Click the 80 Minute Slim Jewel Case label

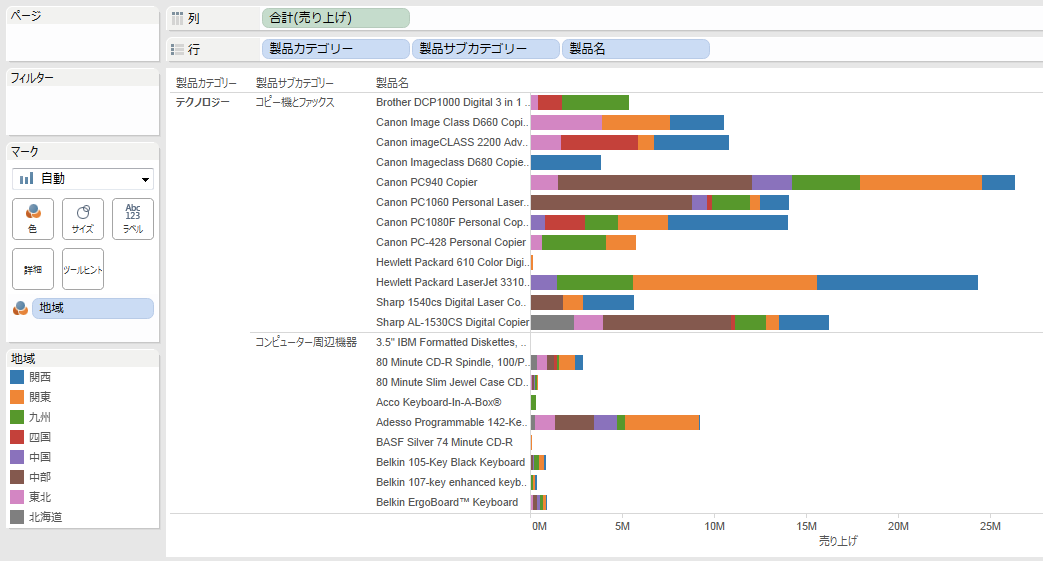coord(452,382)
